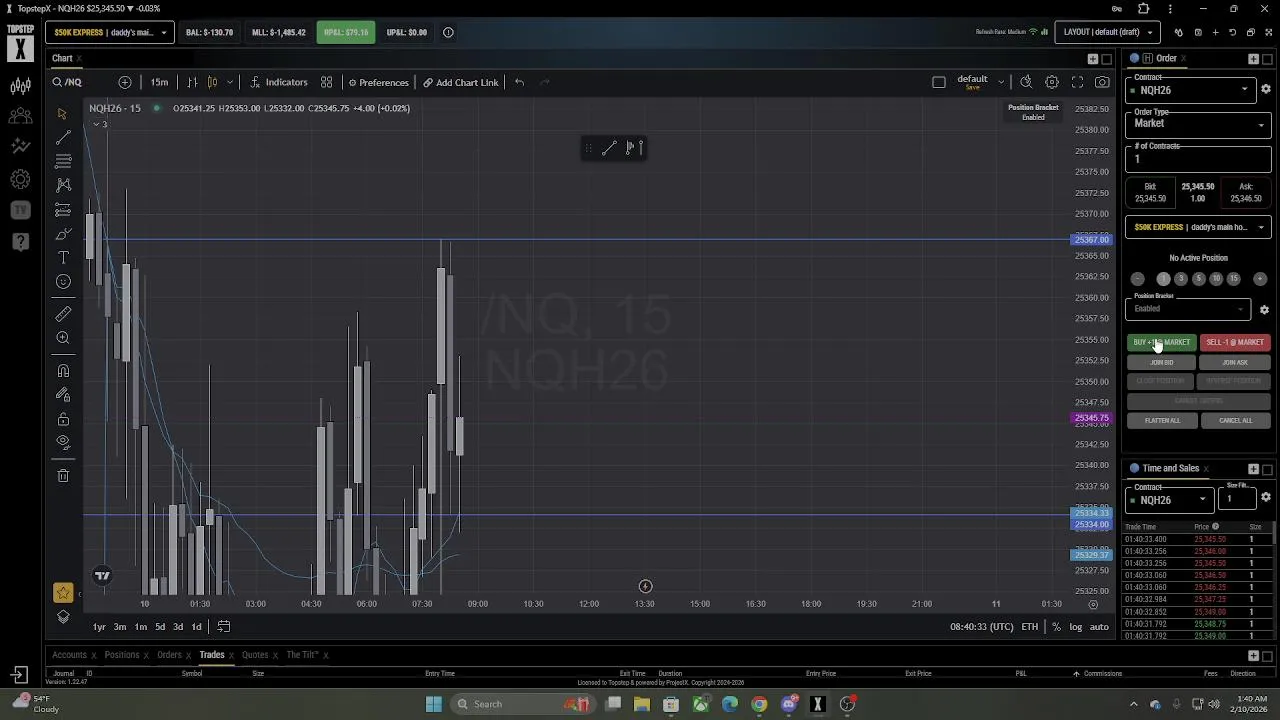Click Add Chart Link
Screen dimensions: 1280x720
pos(460,82)
